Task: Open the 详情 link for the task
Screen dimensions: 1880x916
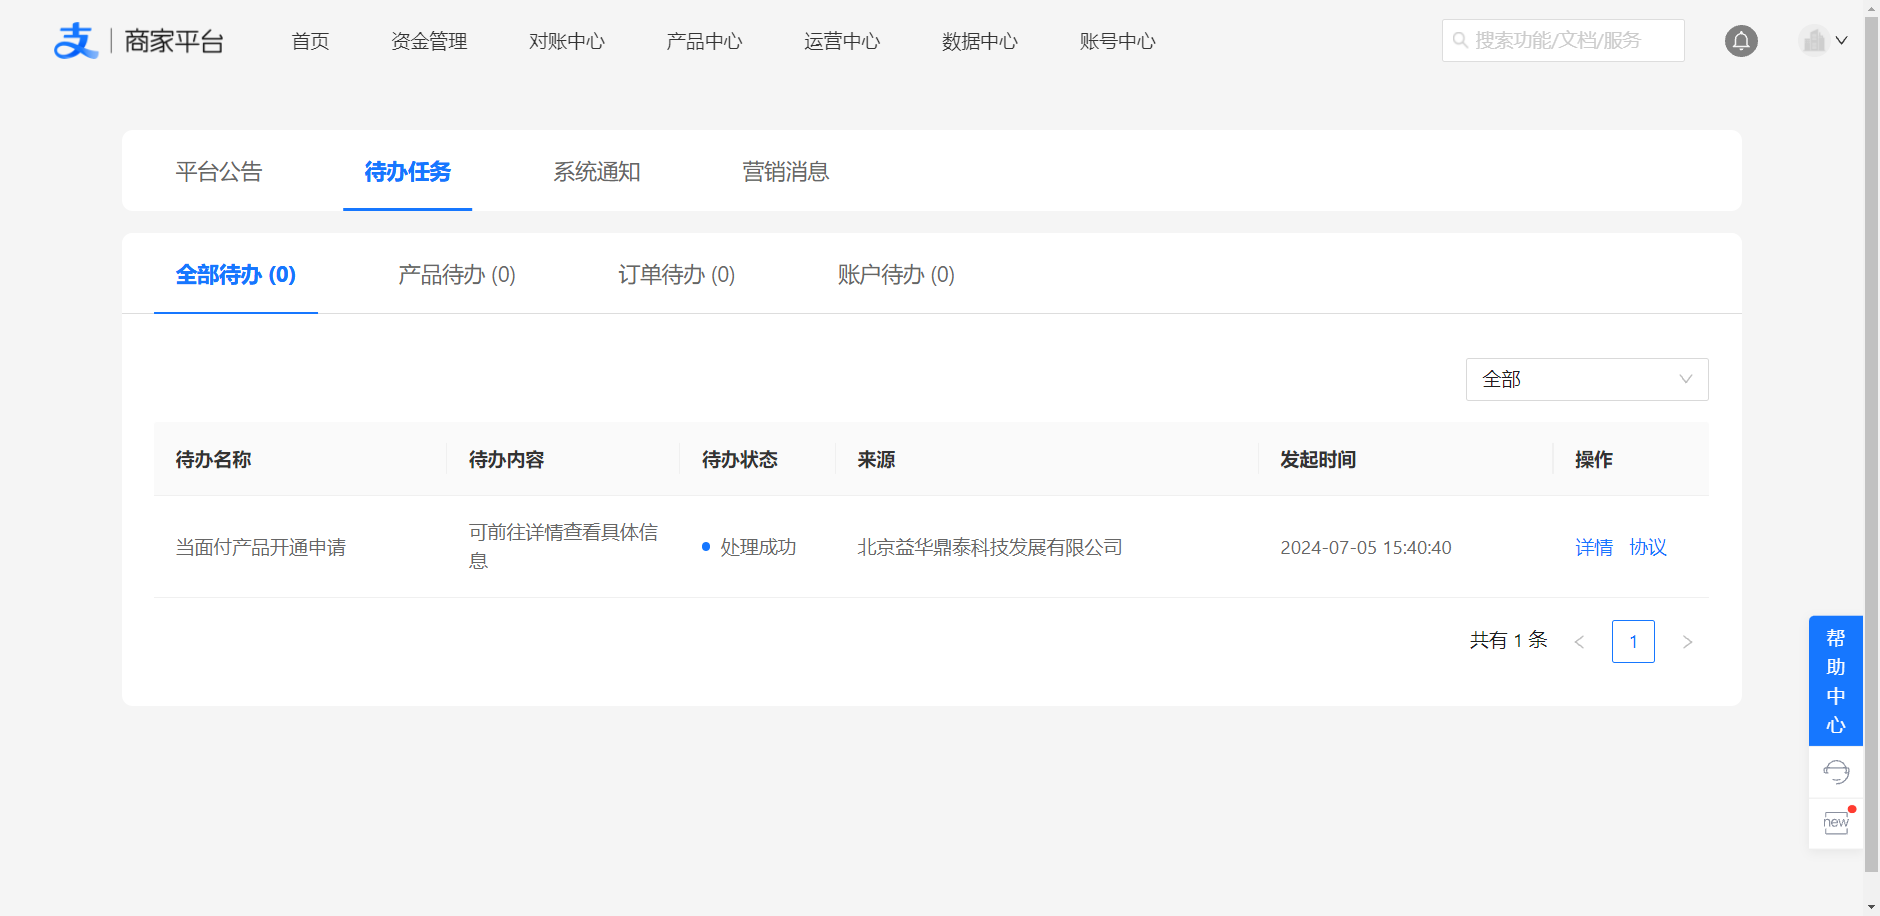Action: coord(1593,547)
